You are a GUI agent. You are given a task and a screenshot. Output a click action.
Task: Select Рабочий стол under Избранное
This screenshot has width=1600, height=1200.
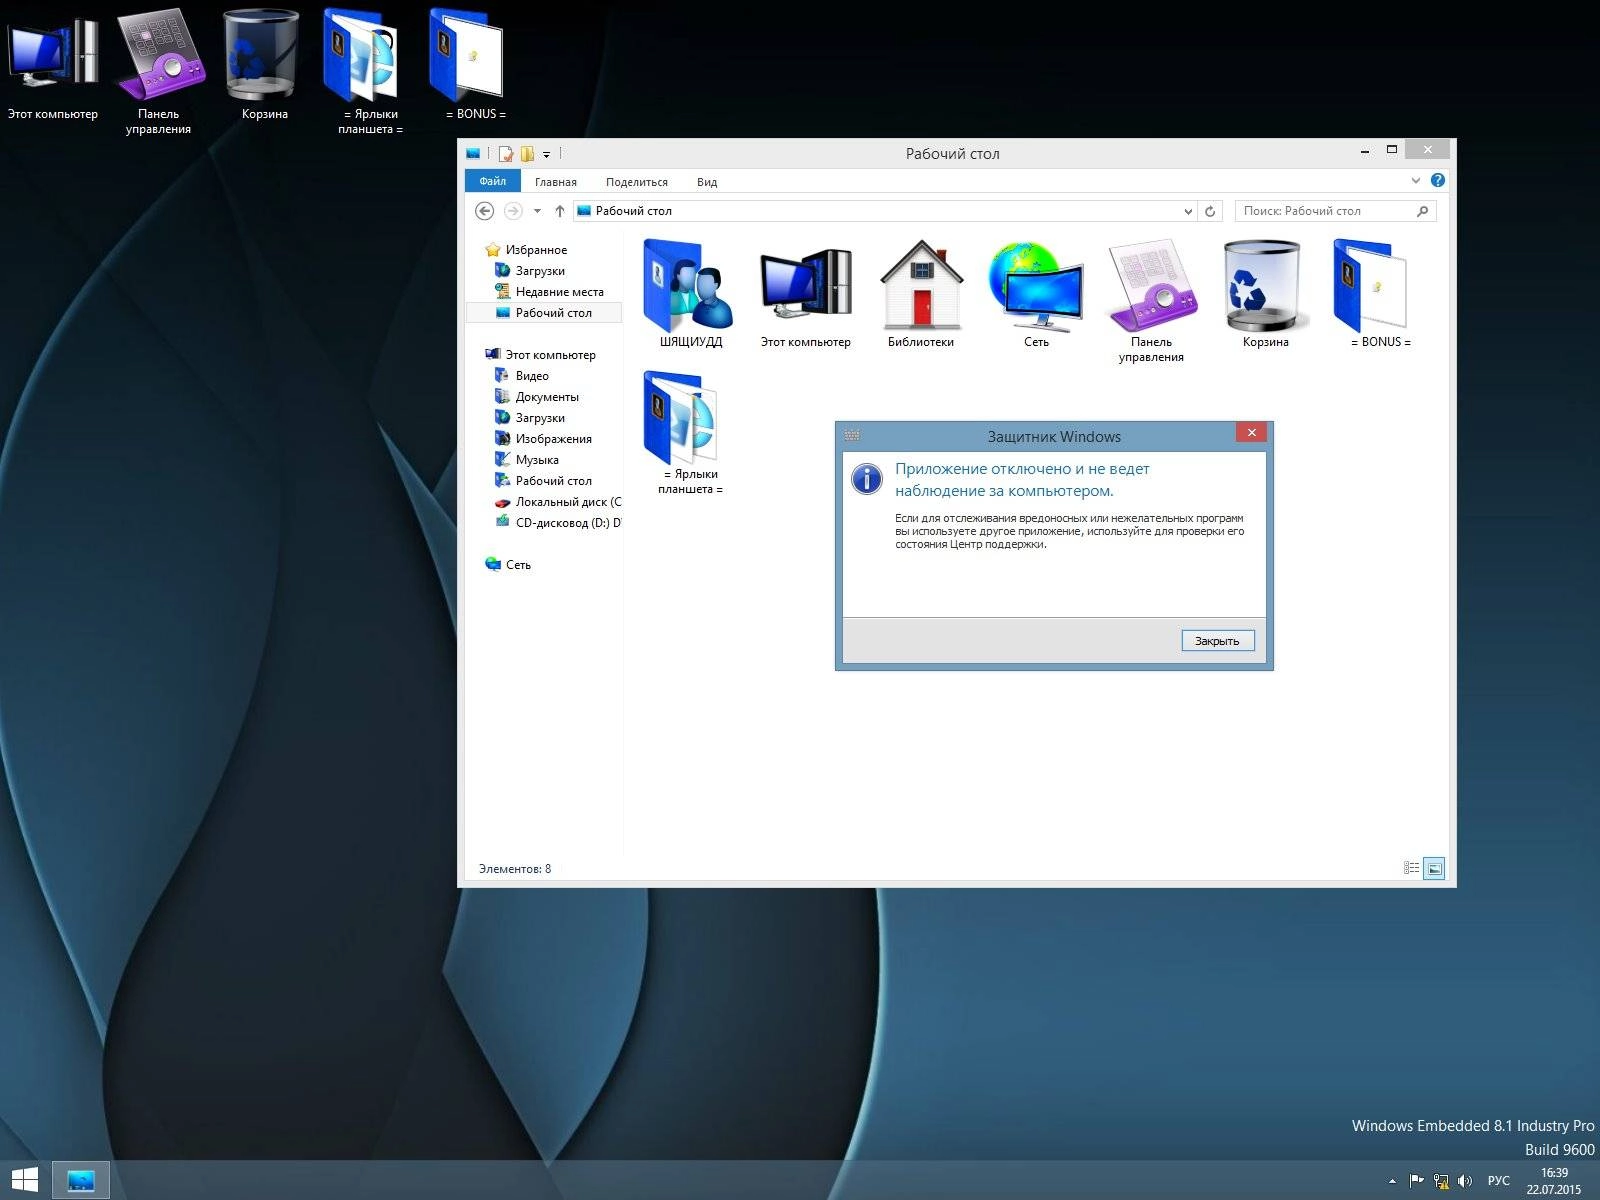point(544,313)
